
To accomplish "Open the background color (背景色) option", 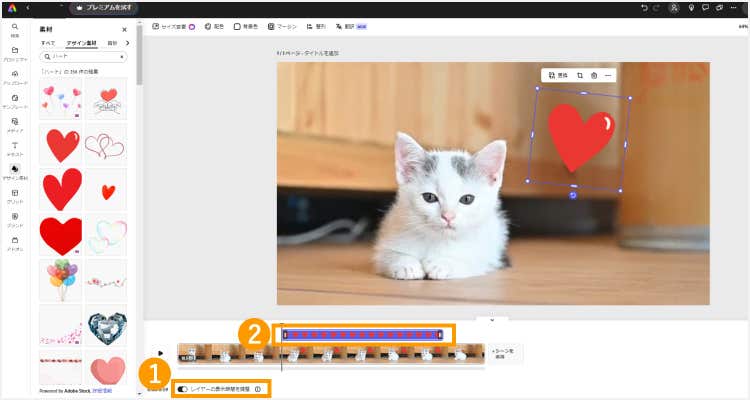I will click(246, 27).
